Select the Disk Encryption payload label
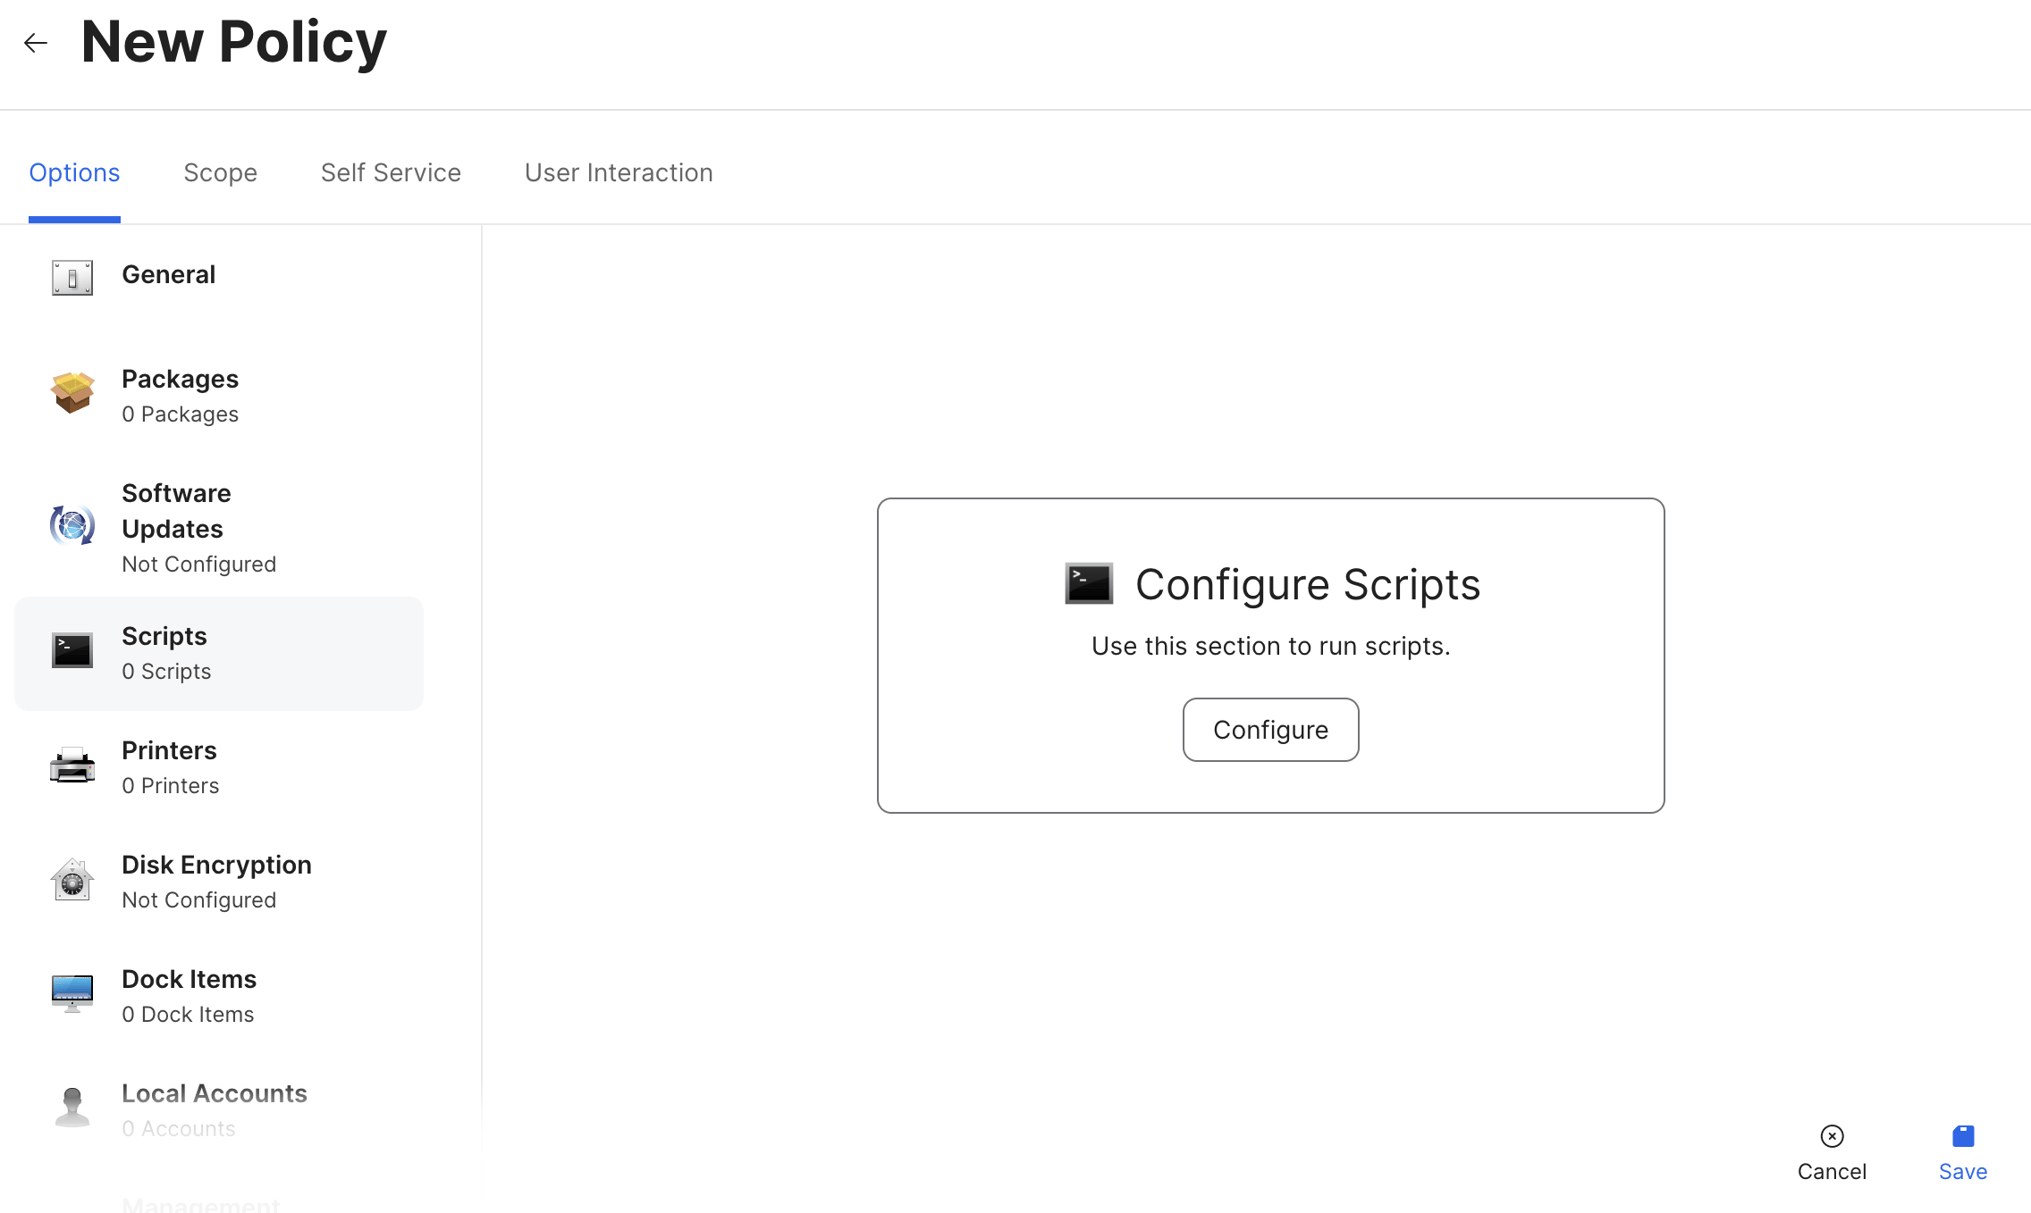The image size is (2031, 1213). pyautogui.click(x=216, y=865)
